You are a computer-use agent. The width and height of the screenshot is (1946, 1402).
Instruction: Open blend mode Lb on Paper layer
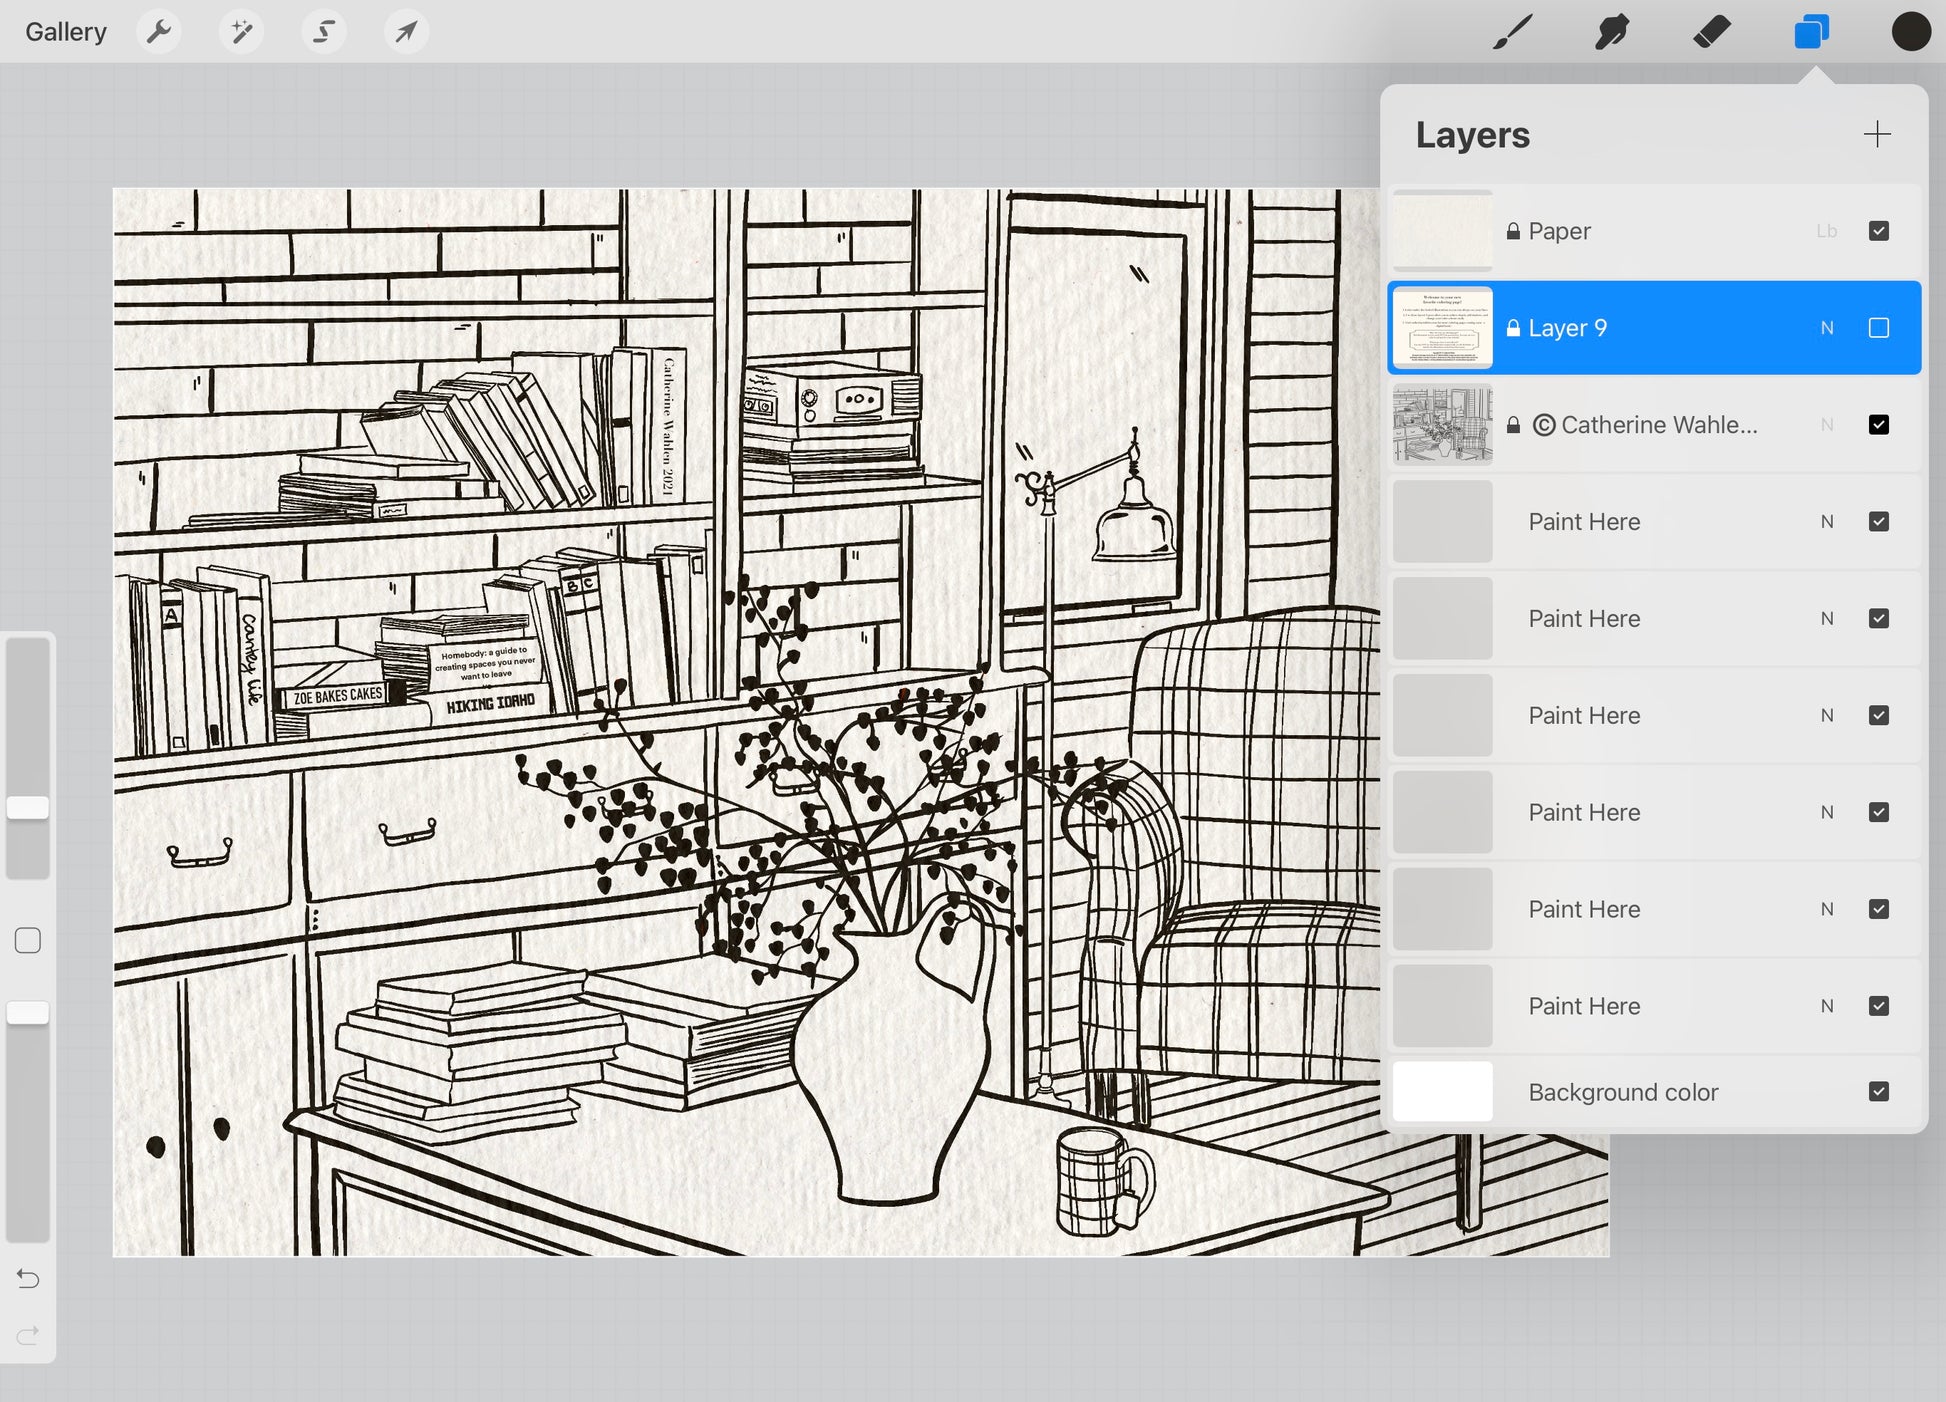[x=1827, y=231]
